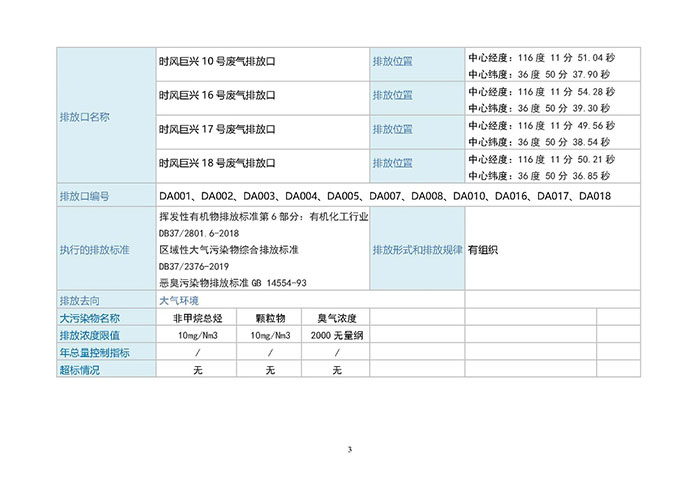
Task: Click 无 under 臭气浓度 column
Action: pyautogui.click(x=337, y=370)
